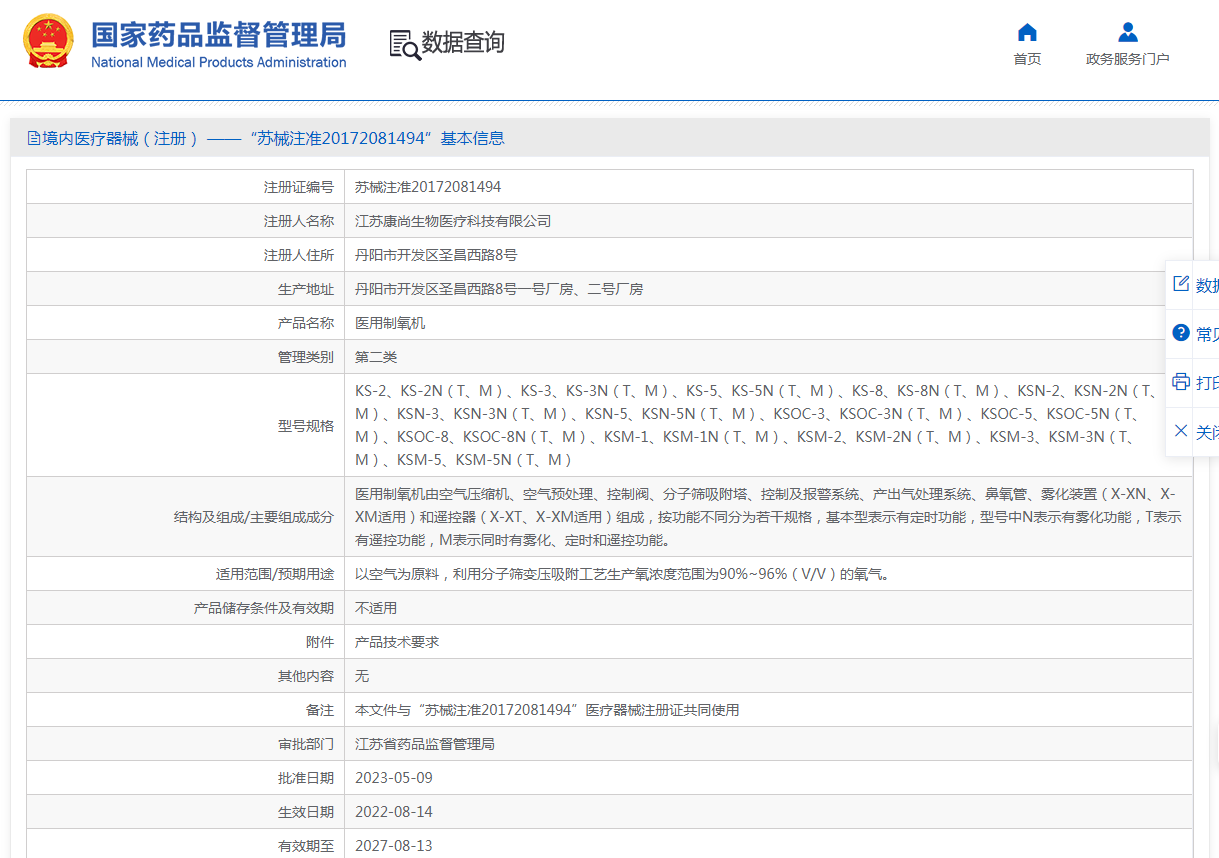Click the question mark help icon
Viewport: 1219px width, 858px height.
click(x=1181, y=333)
